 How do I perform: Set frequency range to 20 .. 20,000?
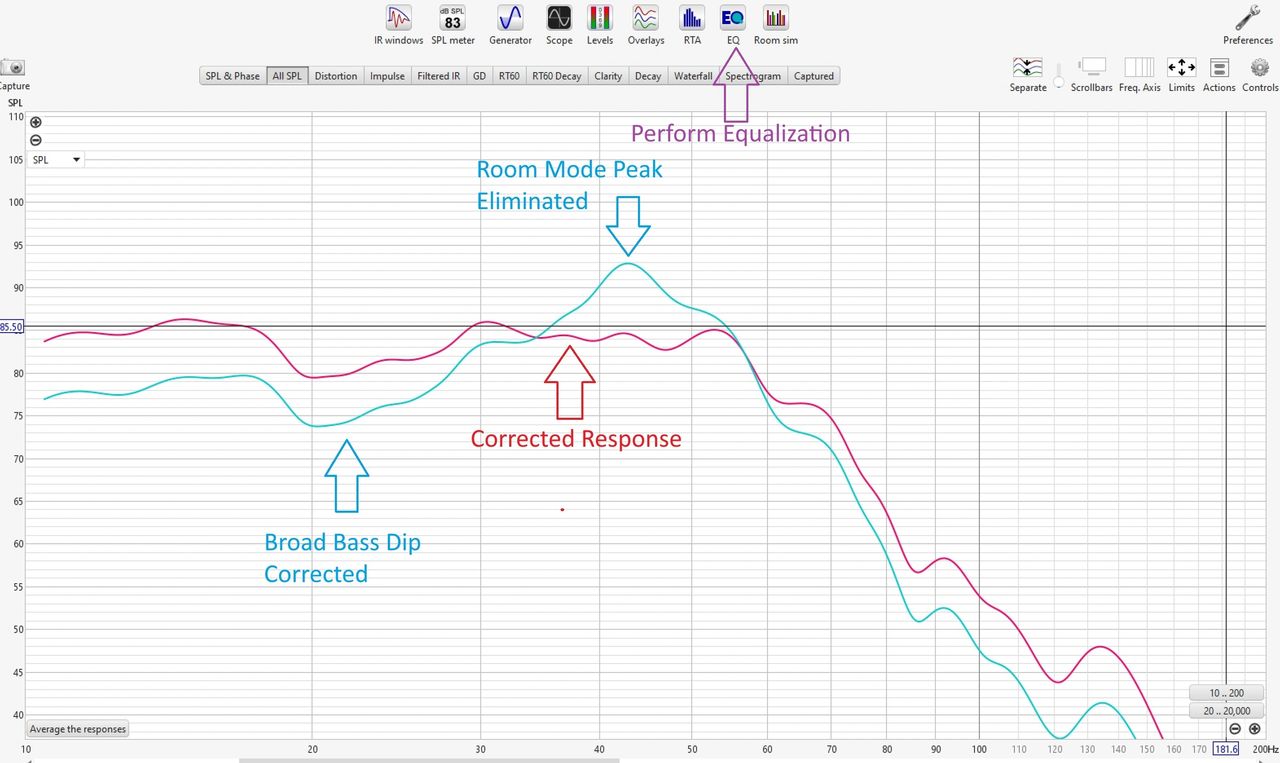click(1229, 711)
